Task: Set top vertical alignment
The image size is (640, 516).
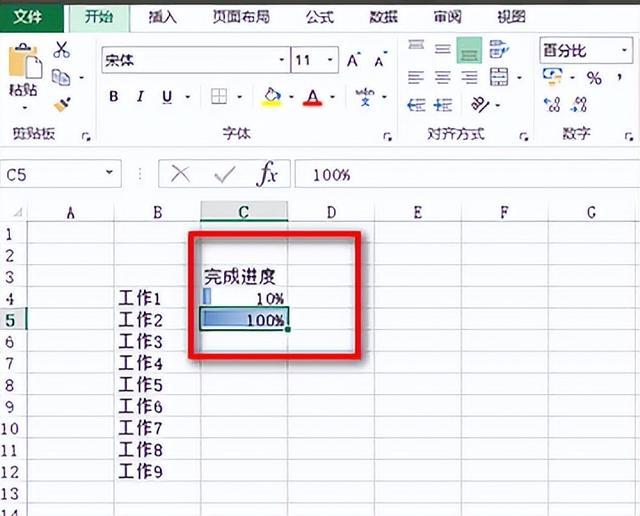Action: (416, 46)
